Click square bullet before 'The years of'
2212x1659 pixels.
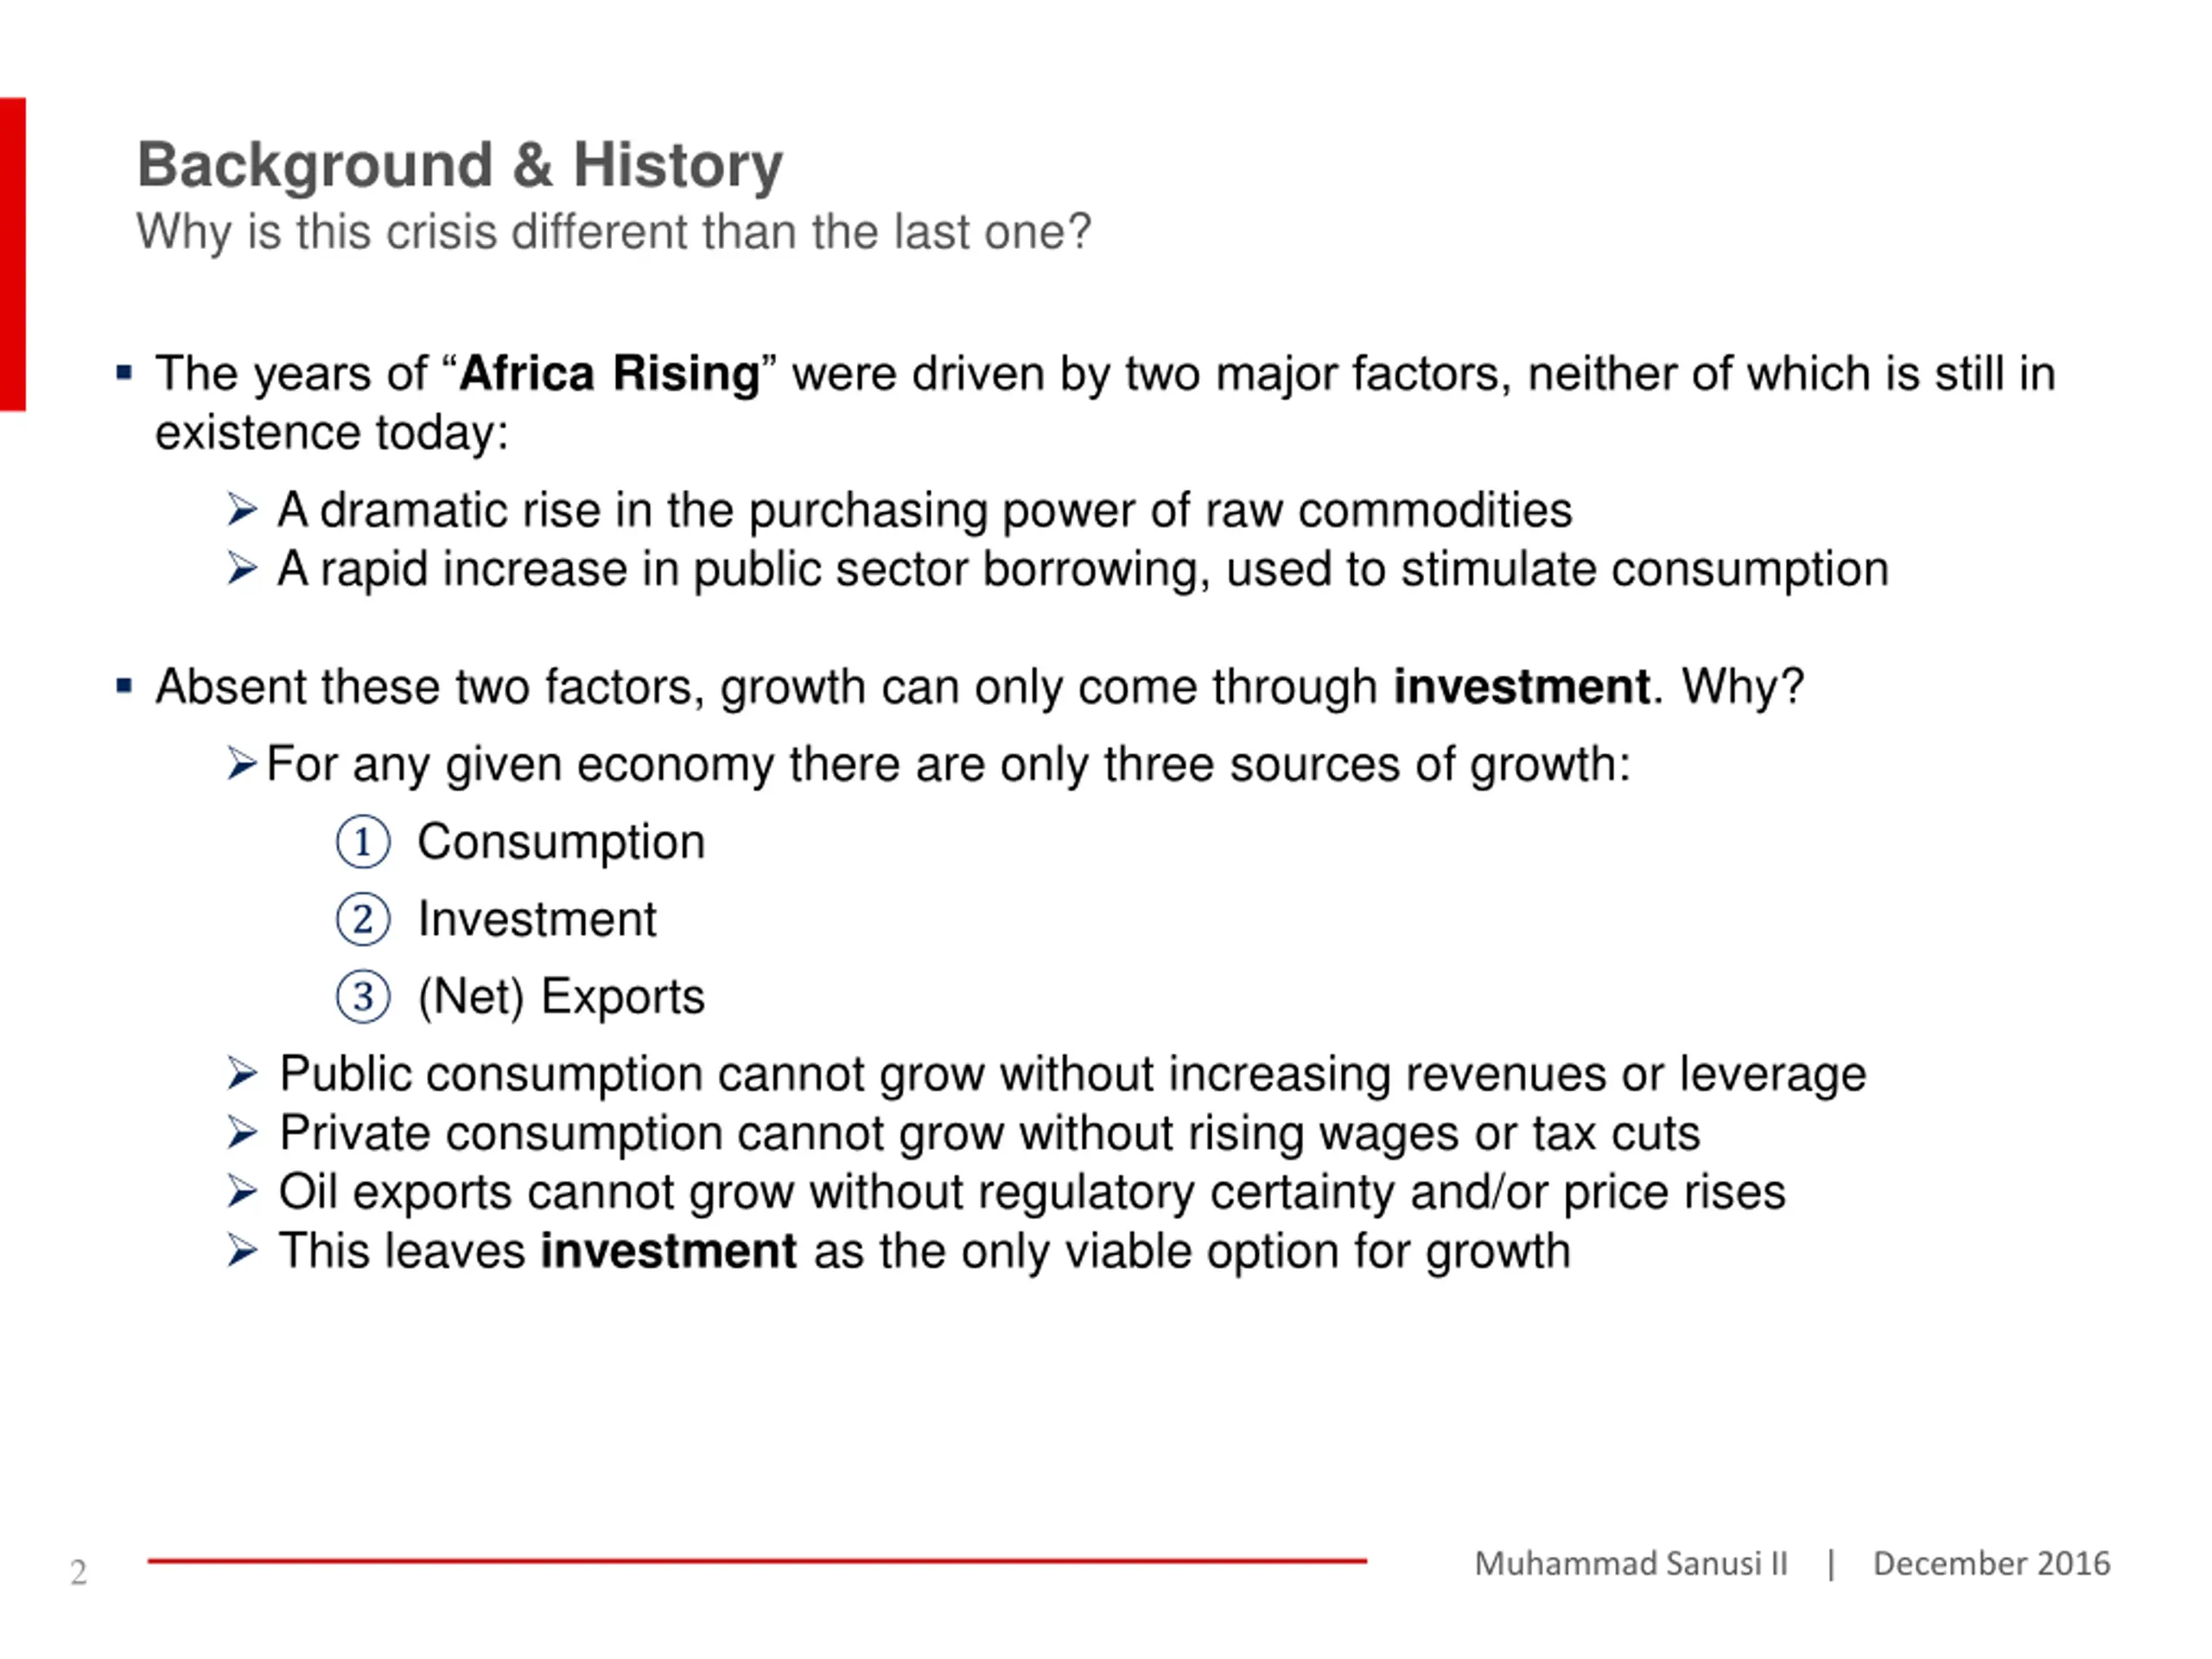[x=124, y=374]
